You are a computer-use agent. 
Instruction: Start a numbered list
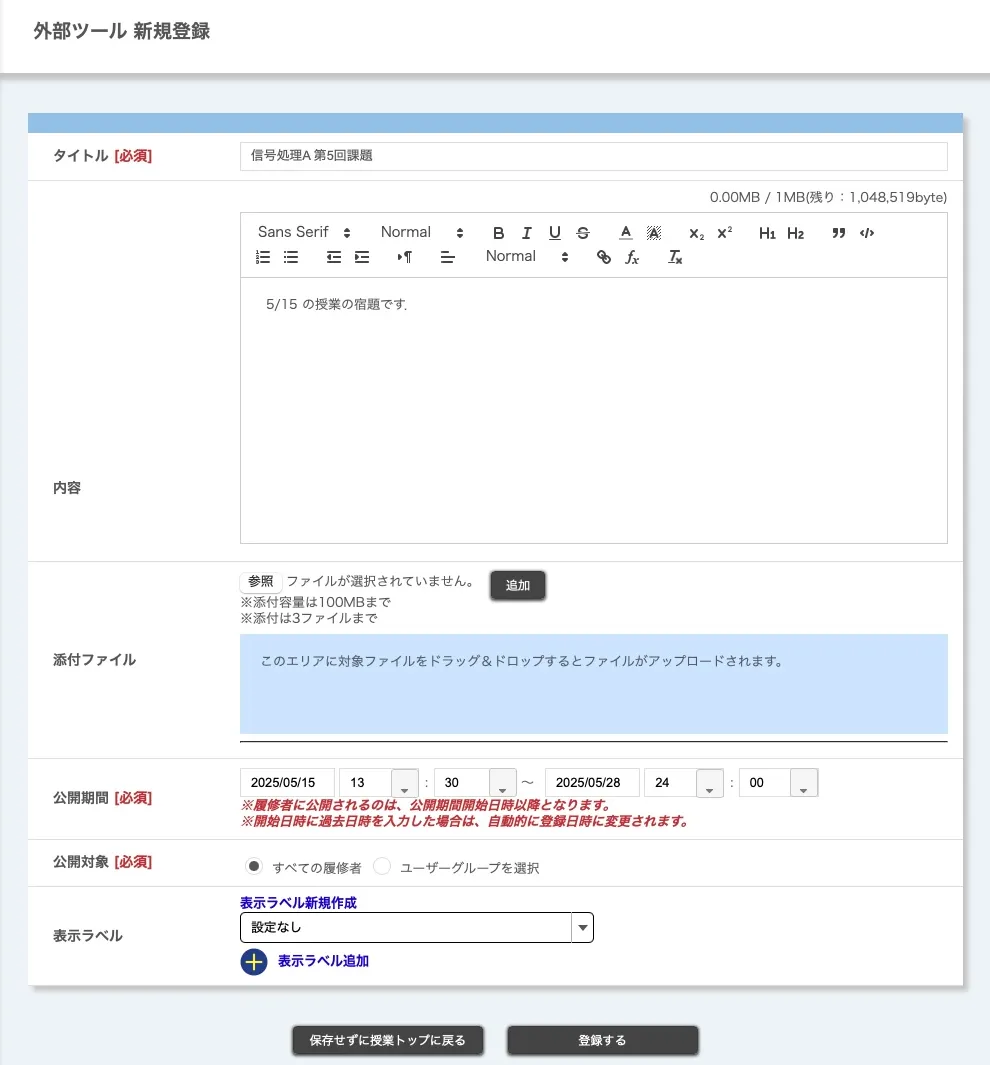click(264, 257)
